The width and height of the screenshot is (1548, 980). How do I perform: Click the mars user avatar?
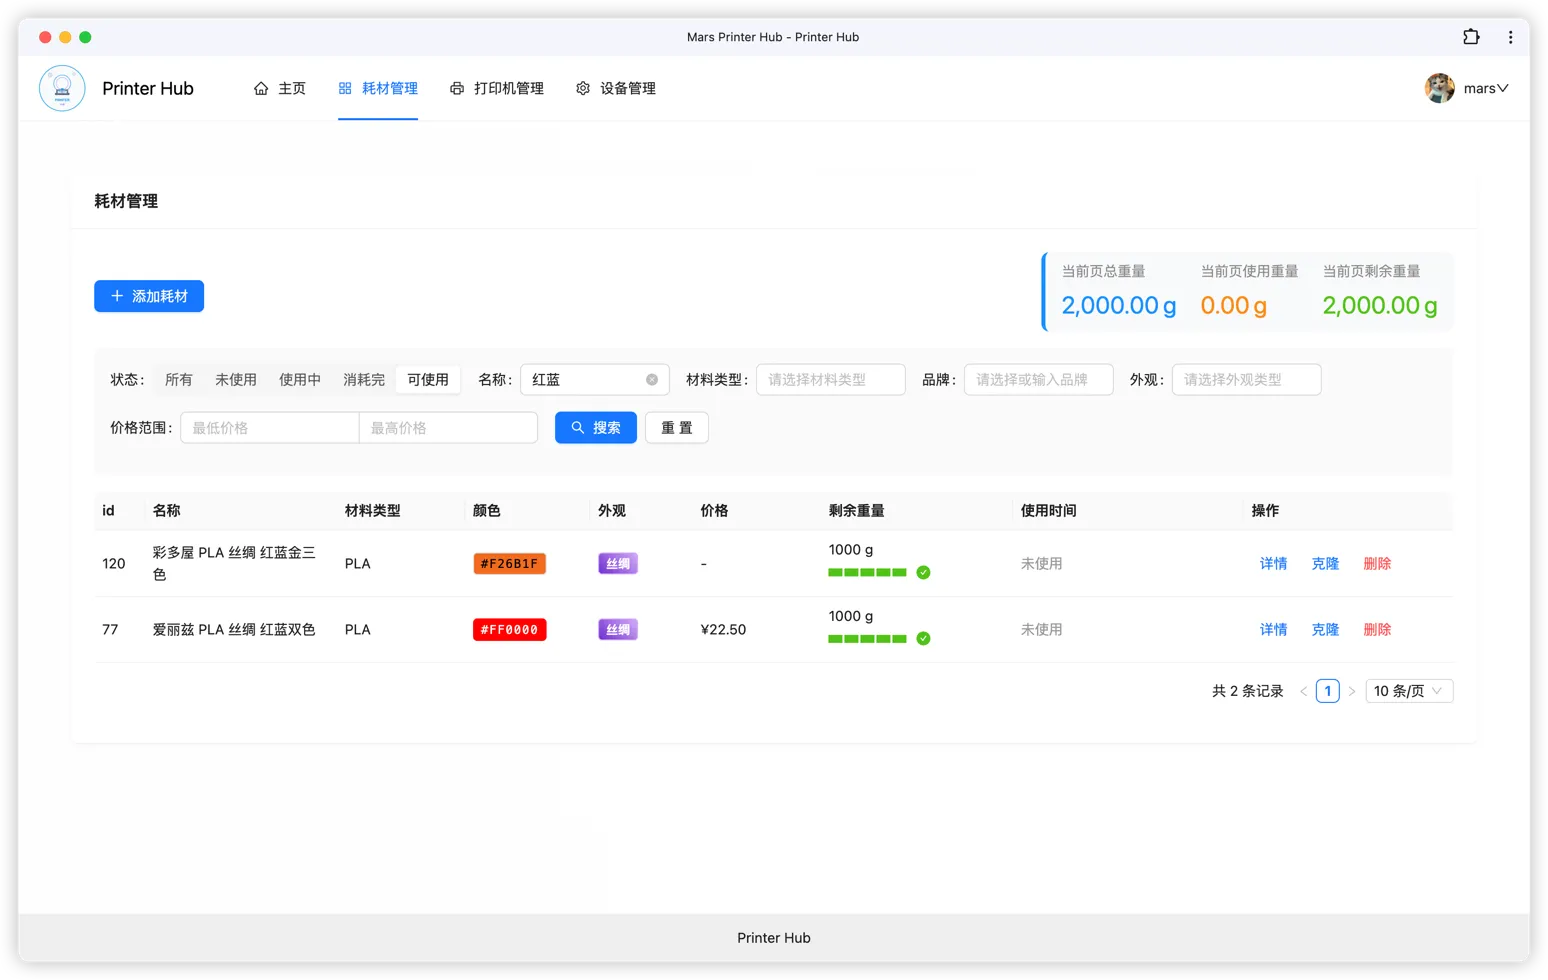click(x=1439, y=88)
